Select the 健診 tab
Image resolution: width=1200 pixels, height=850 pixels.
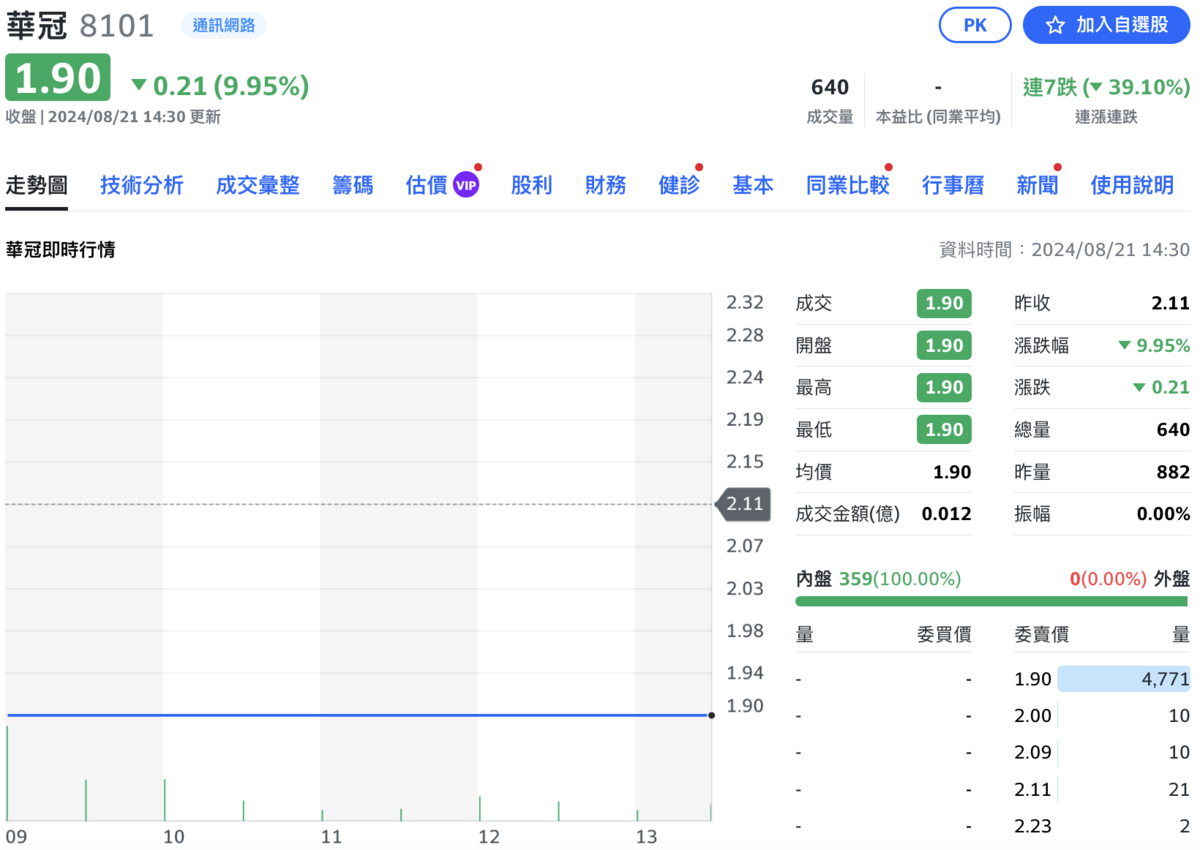click(679, 185)
